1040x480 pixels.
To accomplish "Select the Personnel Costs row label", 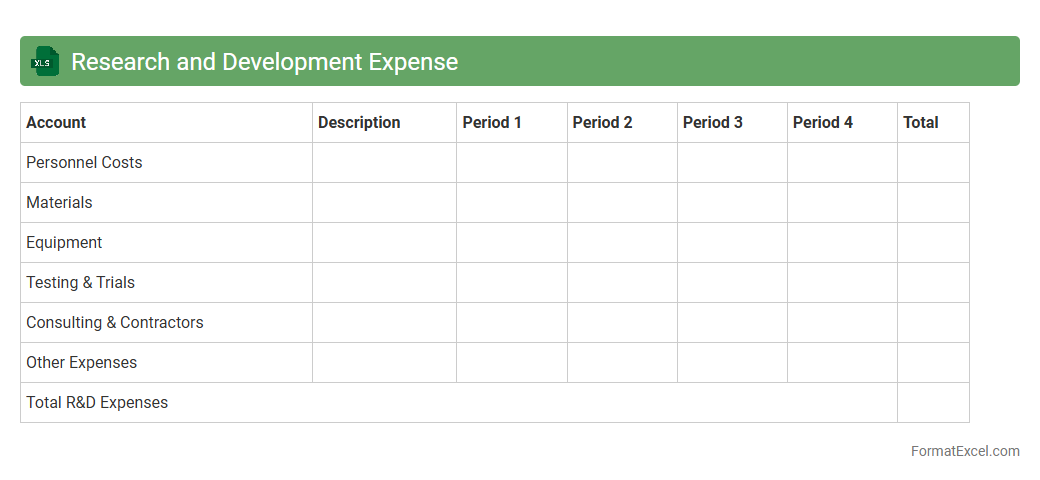I will point(84,163).
